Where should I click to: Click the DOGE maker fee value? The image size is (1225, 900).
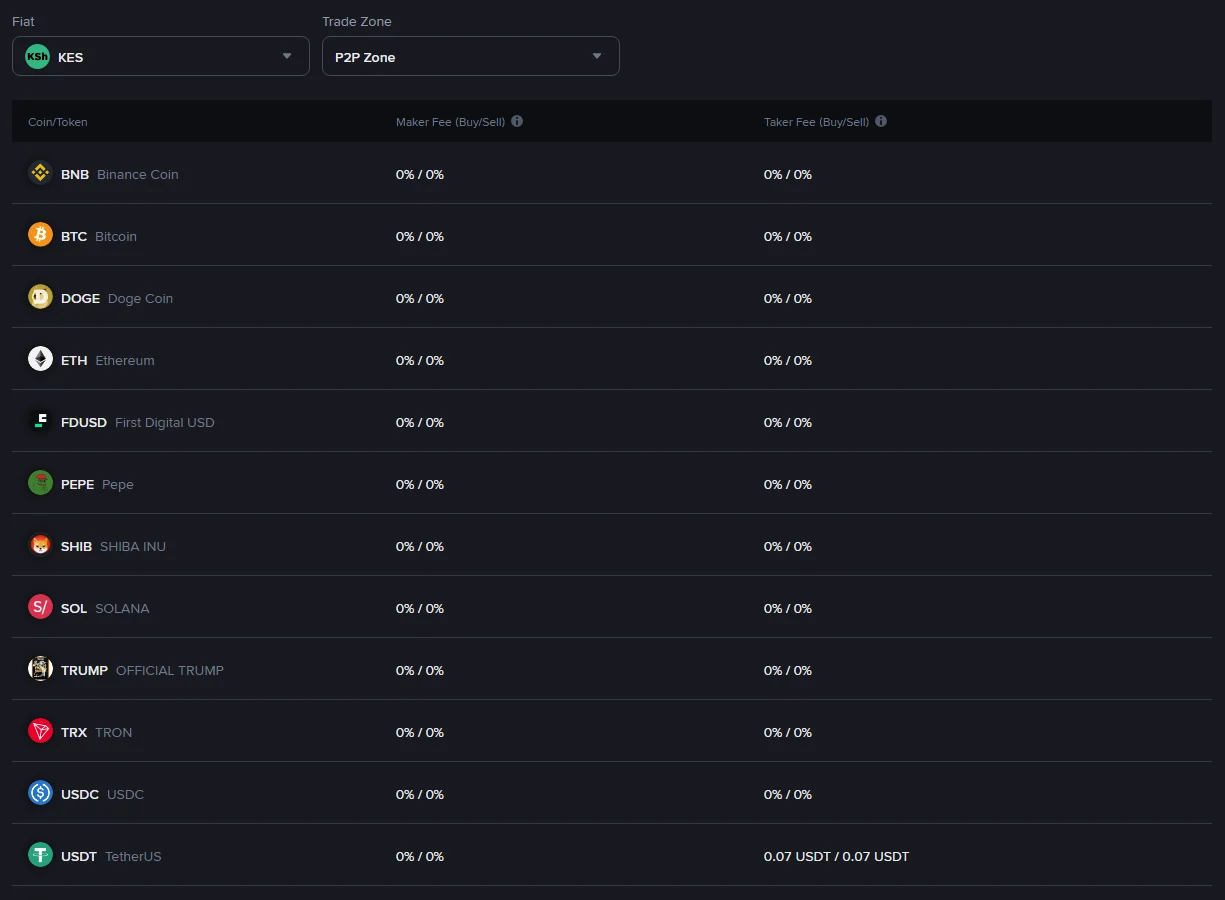[x=420, y=298]
